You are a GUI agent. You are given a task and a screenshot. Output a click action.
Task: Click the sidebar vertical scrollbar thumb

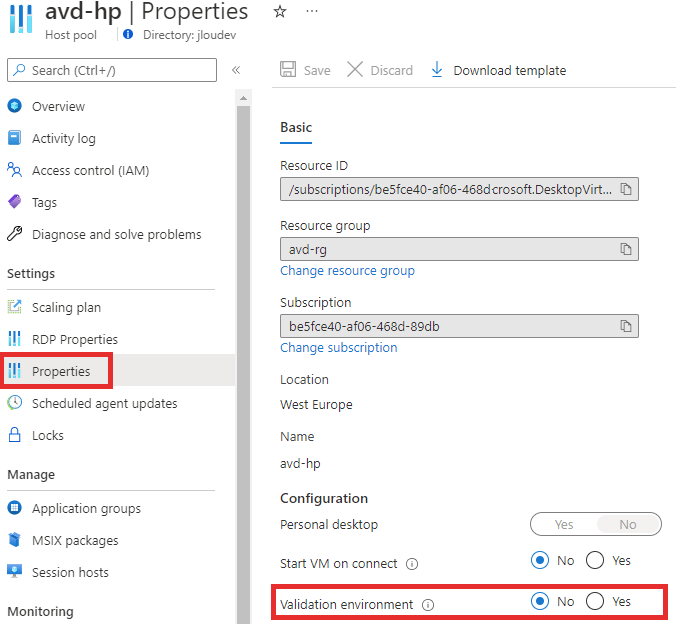(x=244, y=364)
